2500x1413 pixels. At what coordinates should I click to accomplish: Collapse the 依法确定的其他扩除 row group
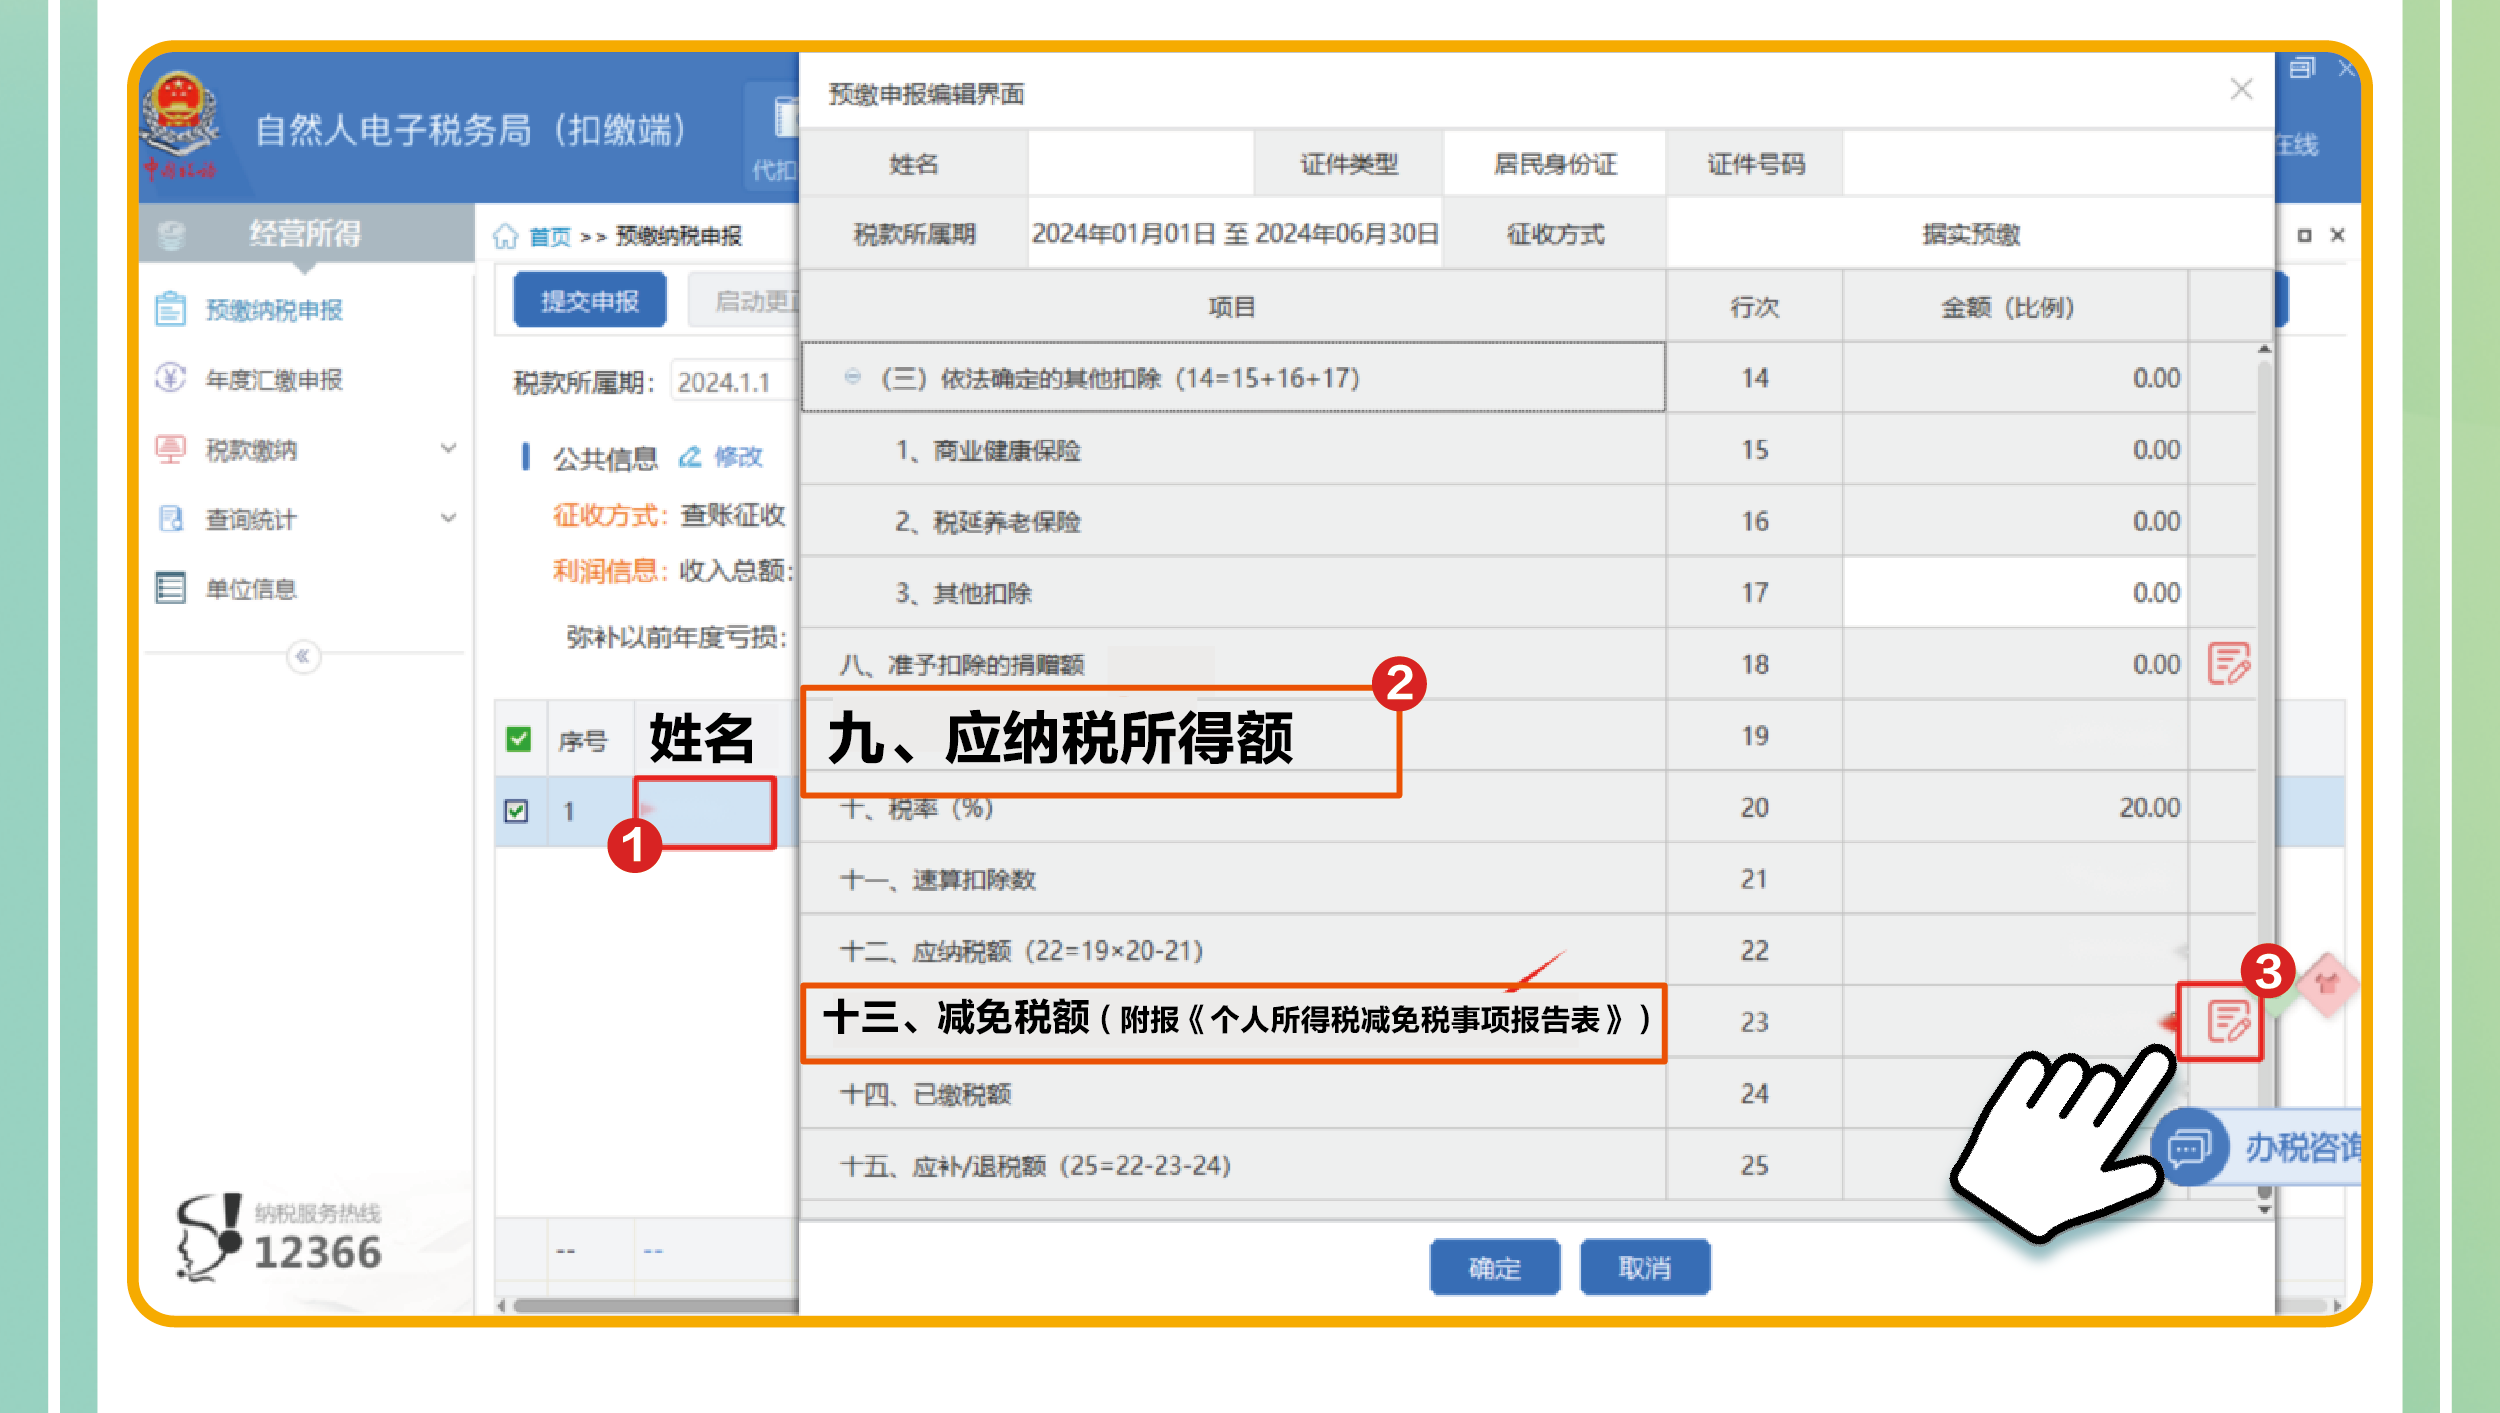[852, 377]
